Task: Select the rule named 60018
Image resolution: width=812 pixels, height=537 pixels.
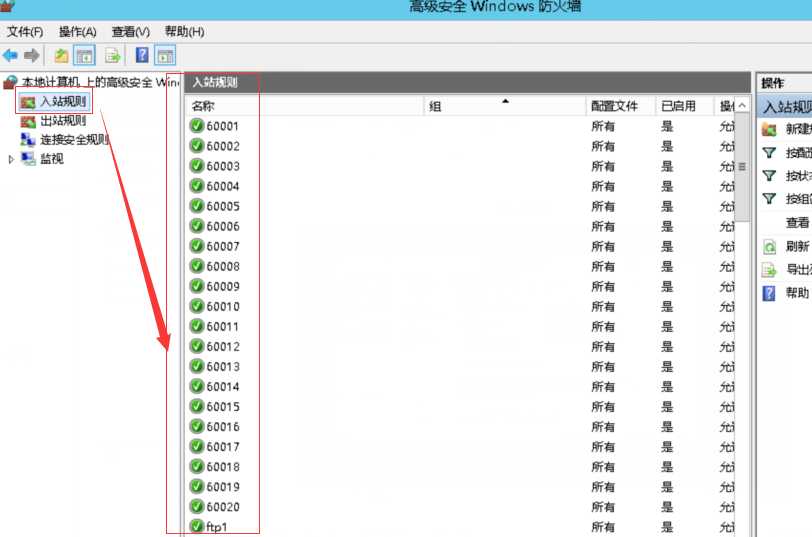Action: (x=223, y=467)
